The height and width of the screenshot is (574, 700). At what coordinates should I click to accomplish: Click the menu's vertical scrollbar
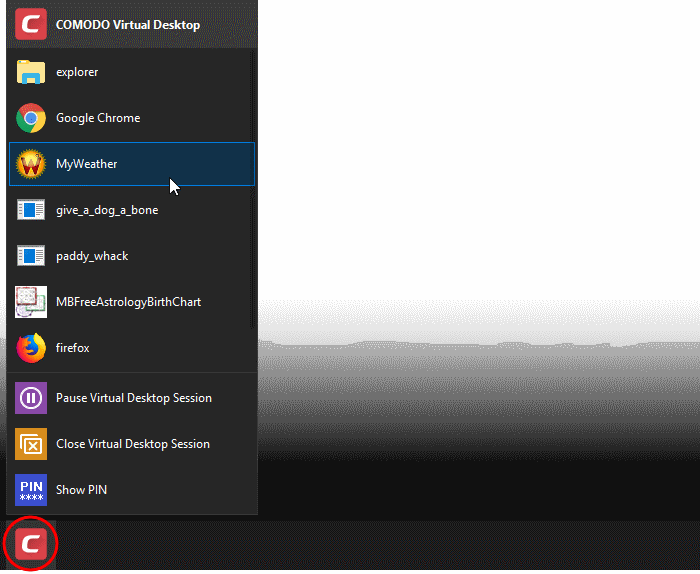pos(253,190)
